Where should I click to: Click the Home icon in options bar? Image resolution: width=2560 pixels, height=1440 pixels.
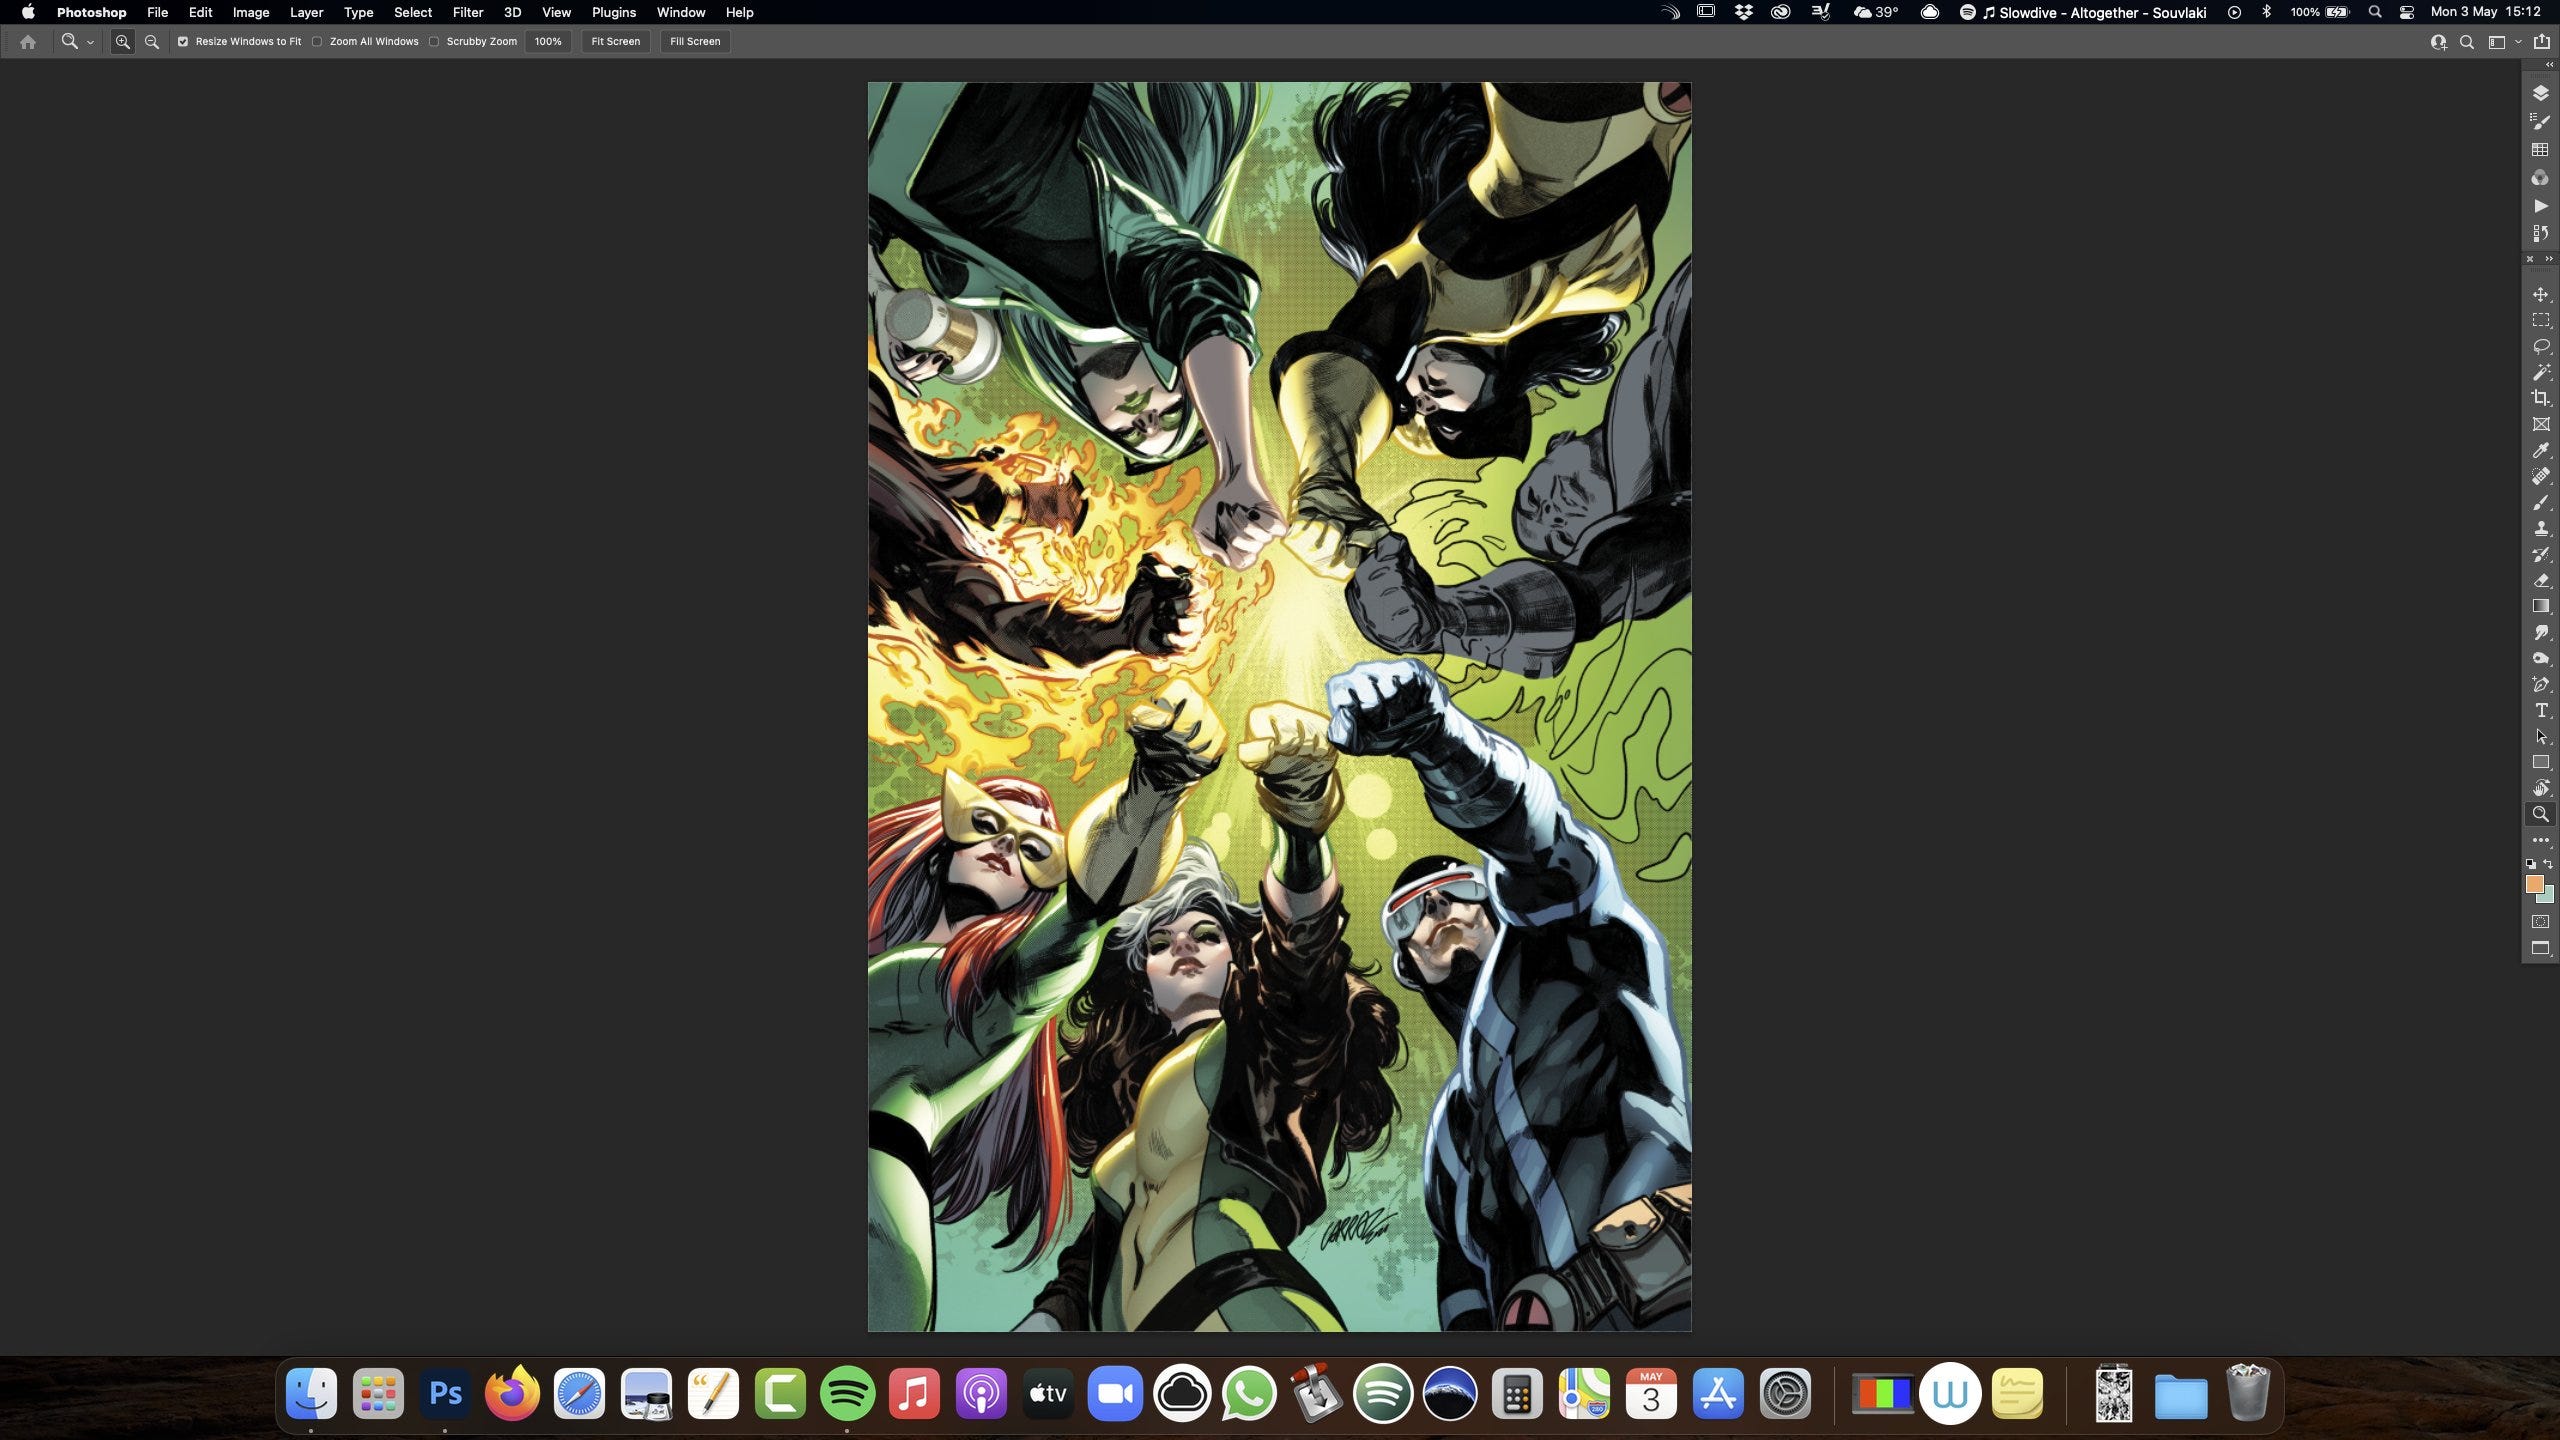pyautogui.click(x=28, y=42)
